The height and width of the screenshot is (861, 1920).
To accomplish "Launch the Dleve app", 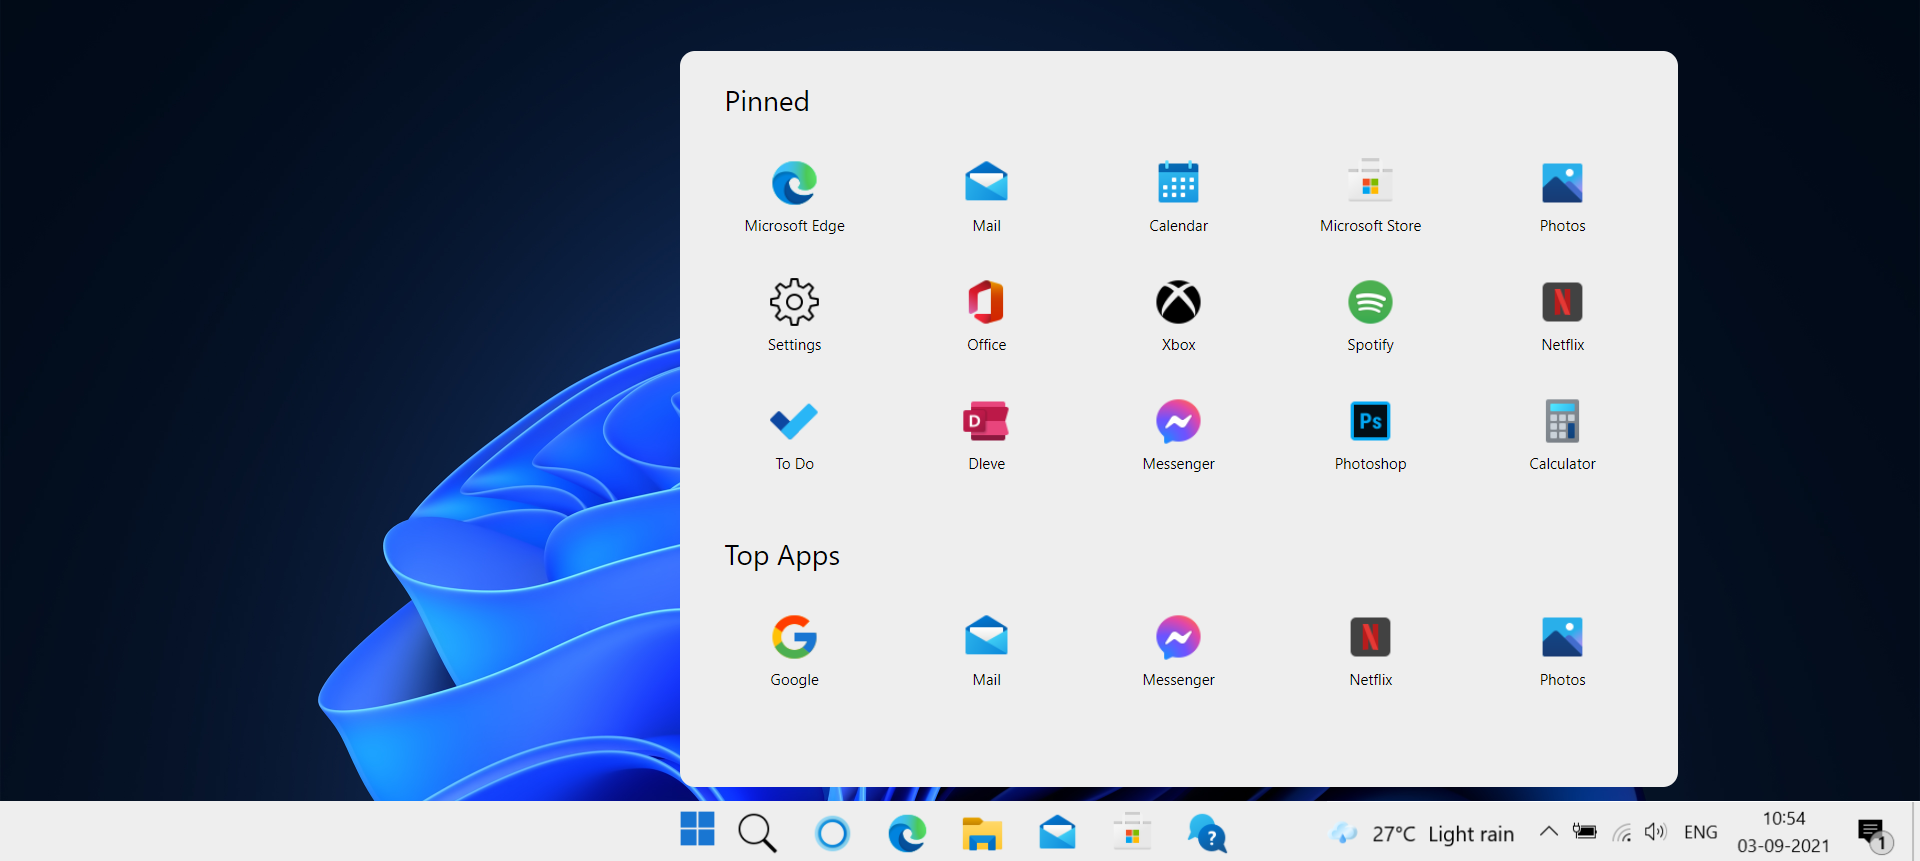I will tap(986, 435).
